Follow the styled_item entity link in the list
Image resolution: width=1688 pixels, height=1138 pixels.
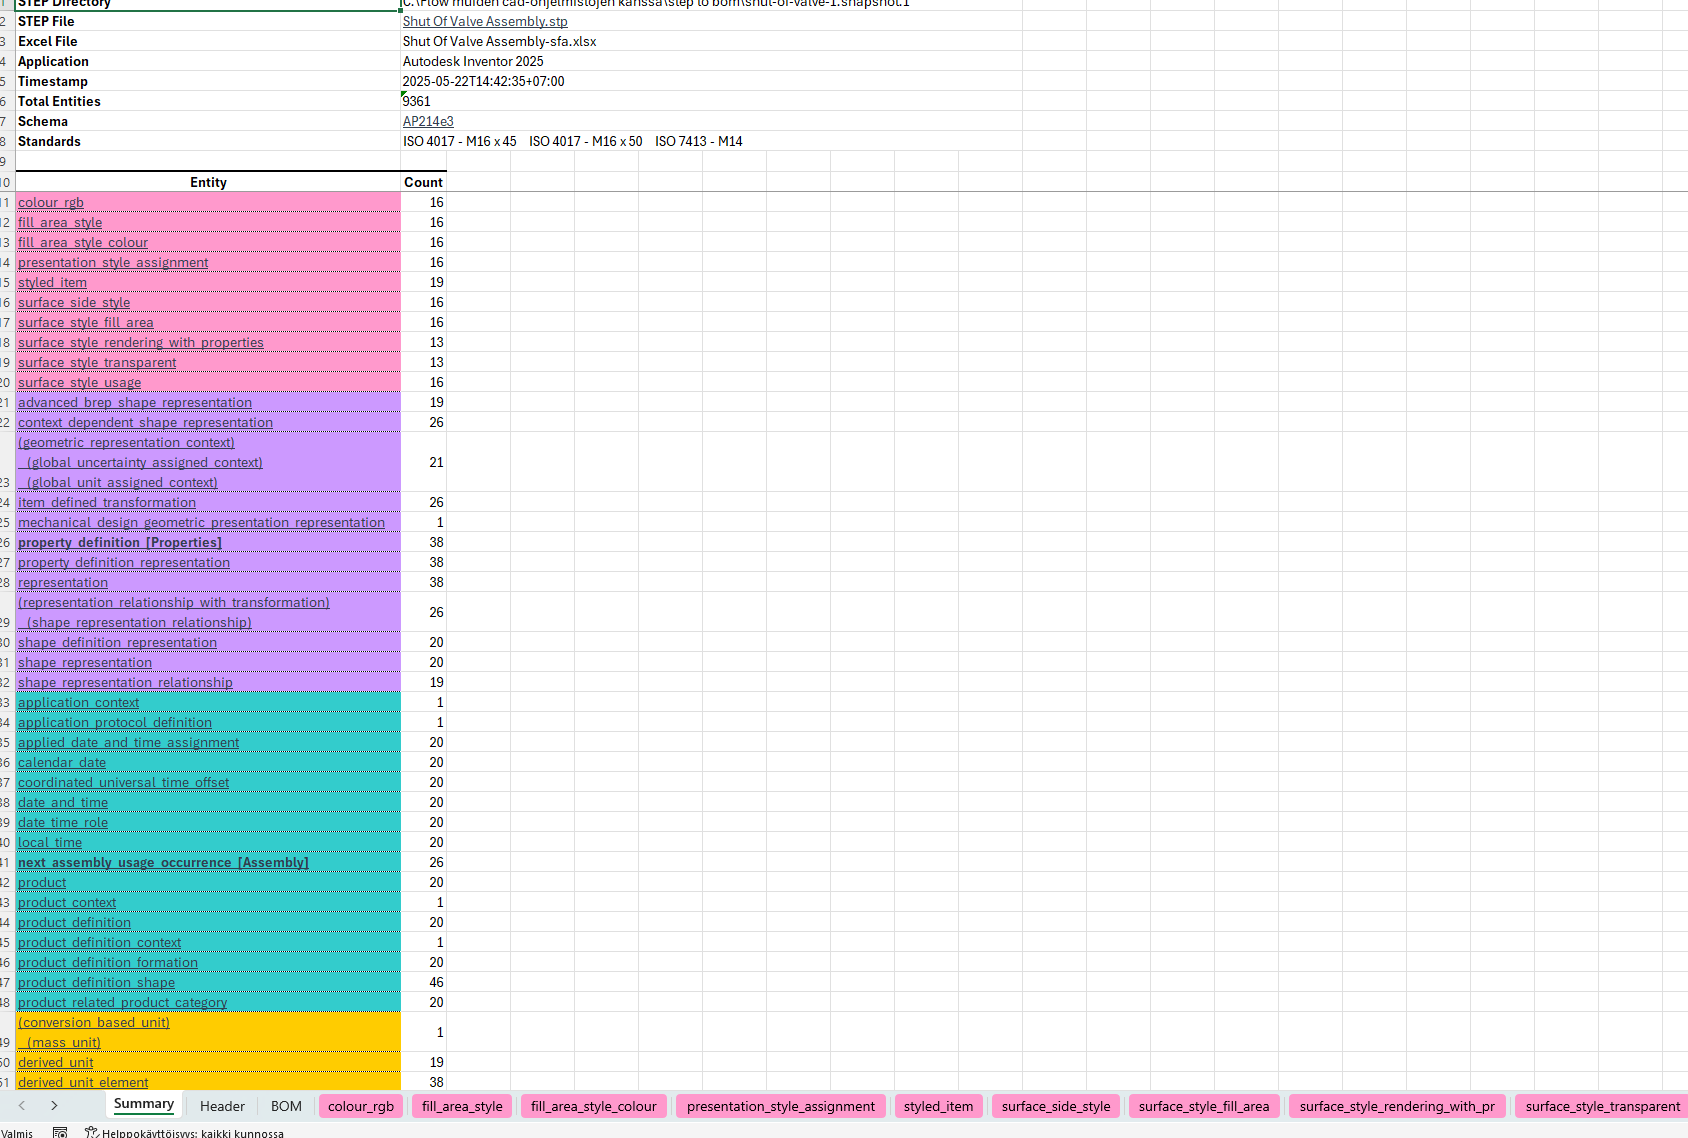pyautogui.click(x=52, y=282)
